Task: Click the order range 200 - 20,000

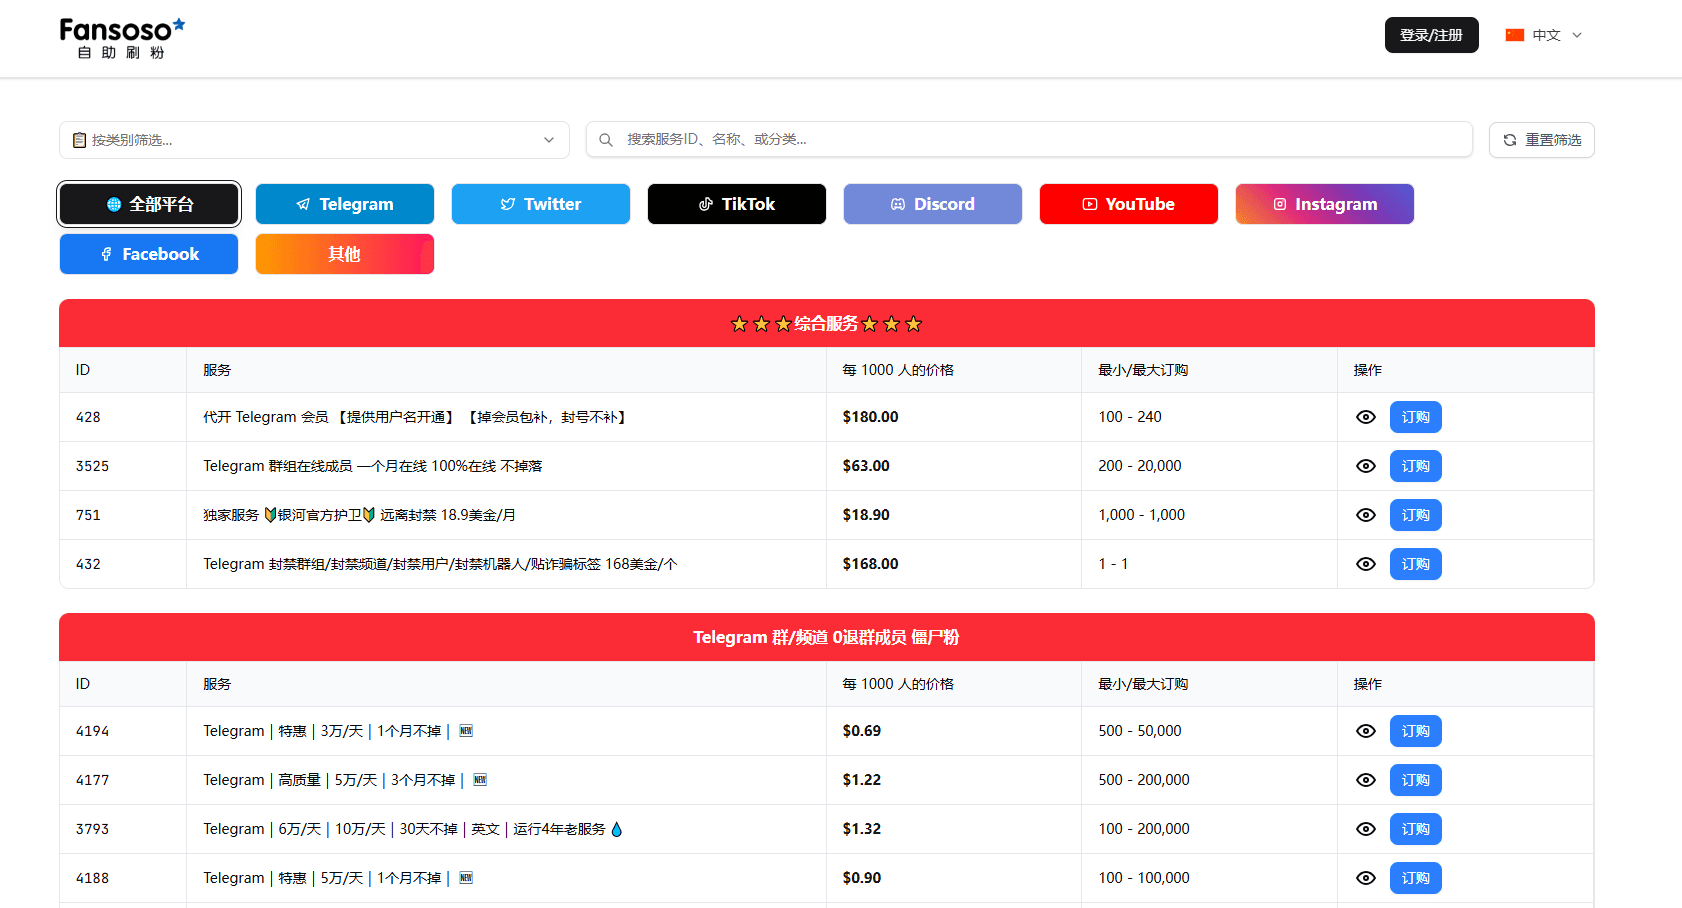Action: coord(1140,466)
